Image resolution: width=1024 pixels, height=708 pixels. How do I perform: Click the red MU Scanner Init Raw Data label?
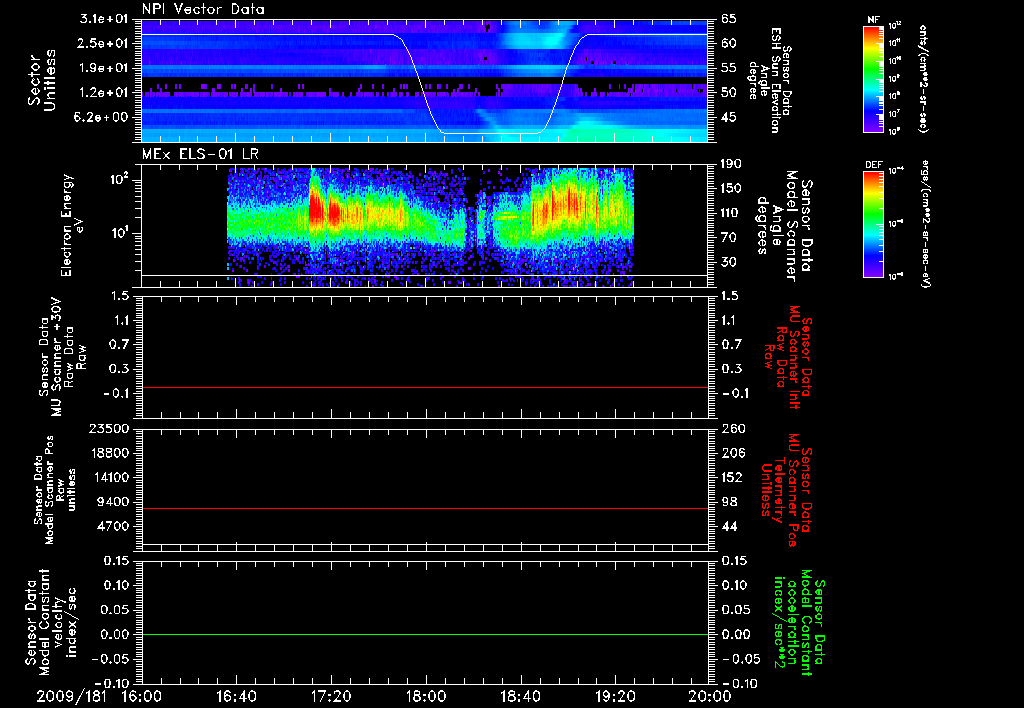(x=787, y=357)
